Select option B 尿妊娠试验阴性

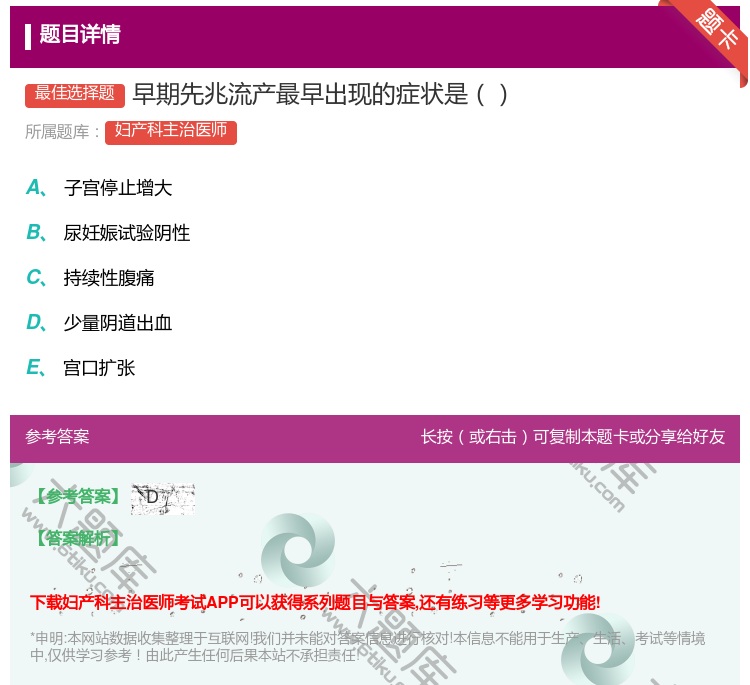click(x=108, y=233)
